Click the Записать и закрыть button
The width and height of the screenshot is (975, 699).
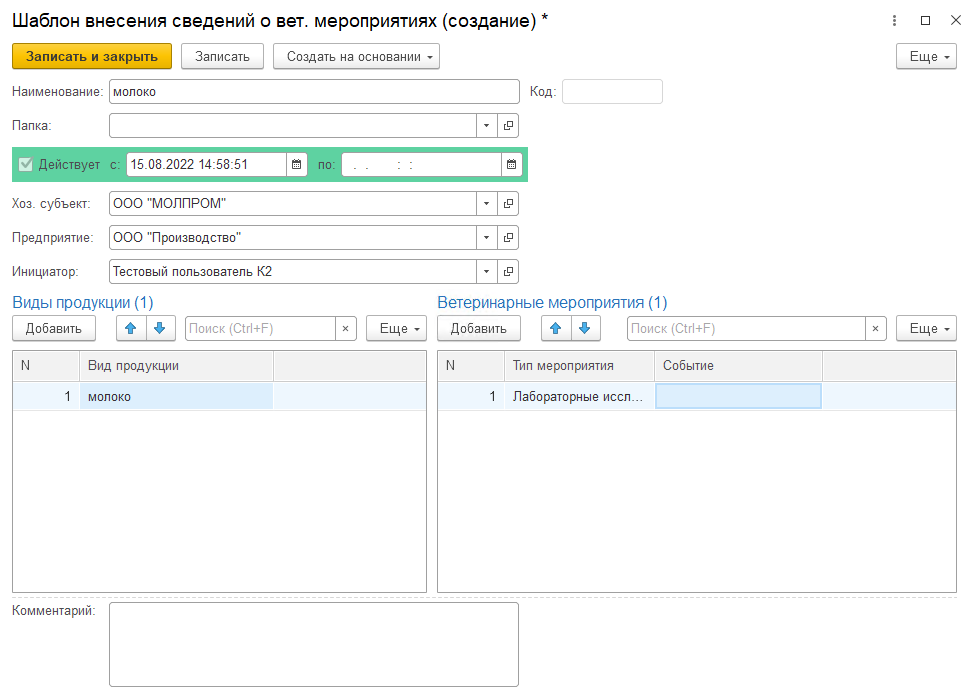[92, 57]
